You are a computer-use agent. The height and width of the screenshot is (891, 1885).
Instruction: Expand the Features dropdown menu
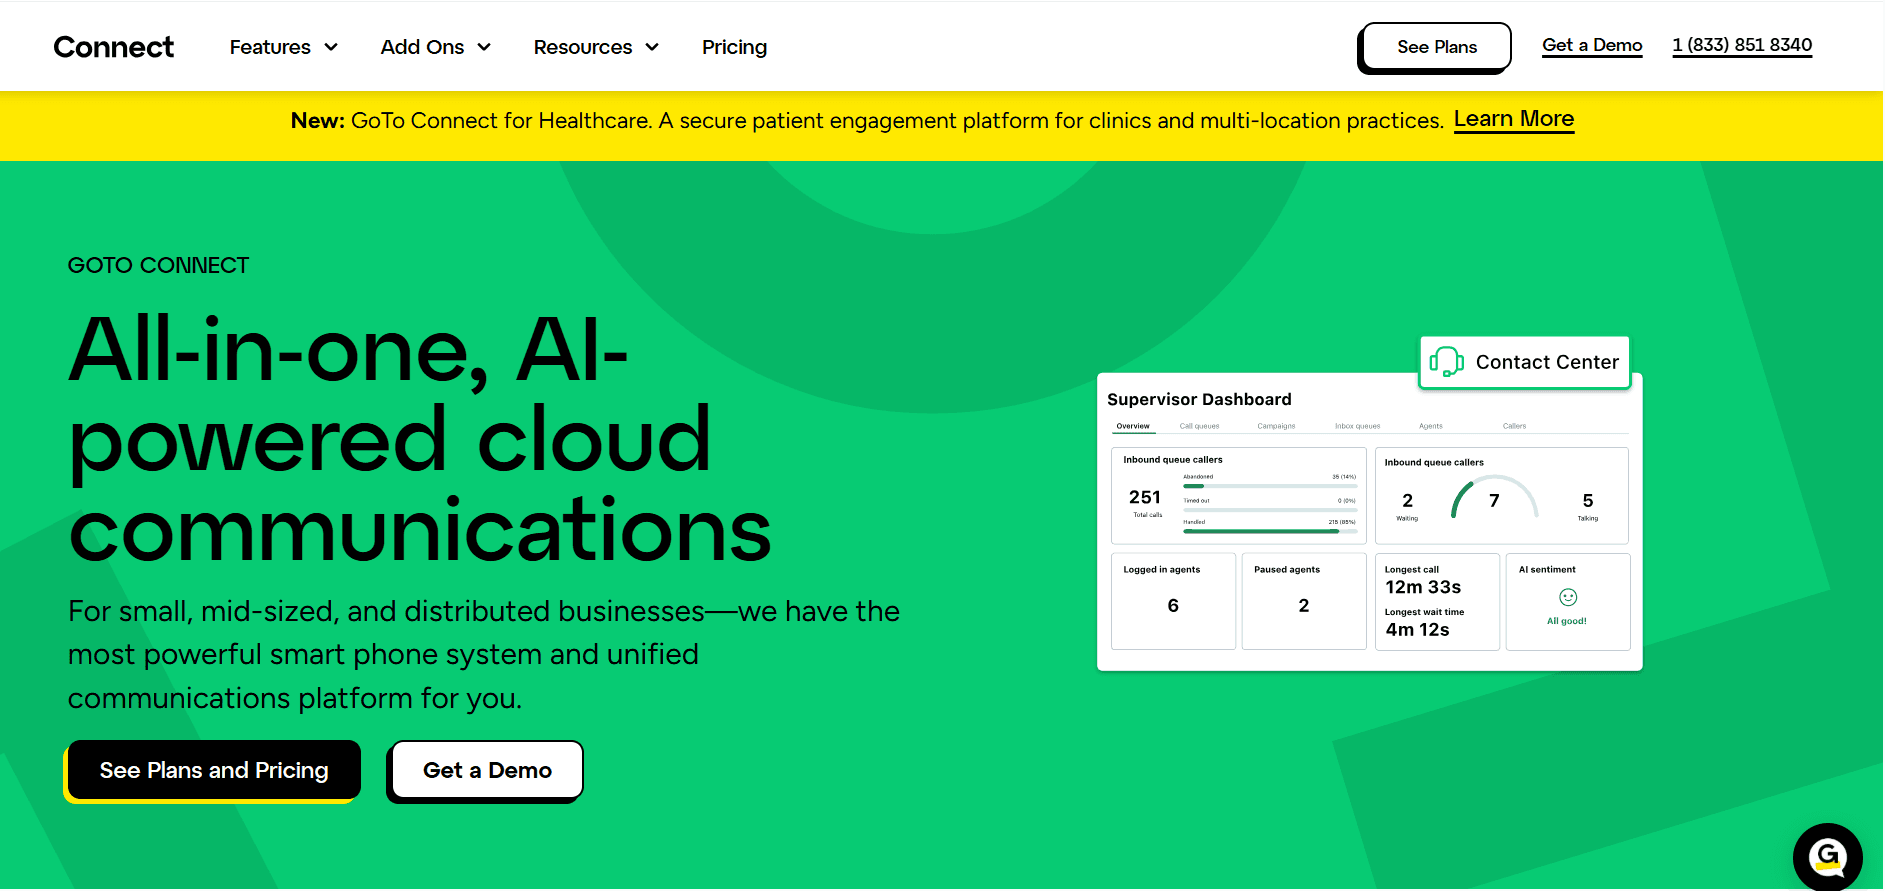[x=284, y=47]
